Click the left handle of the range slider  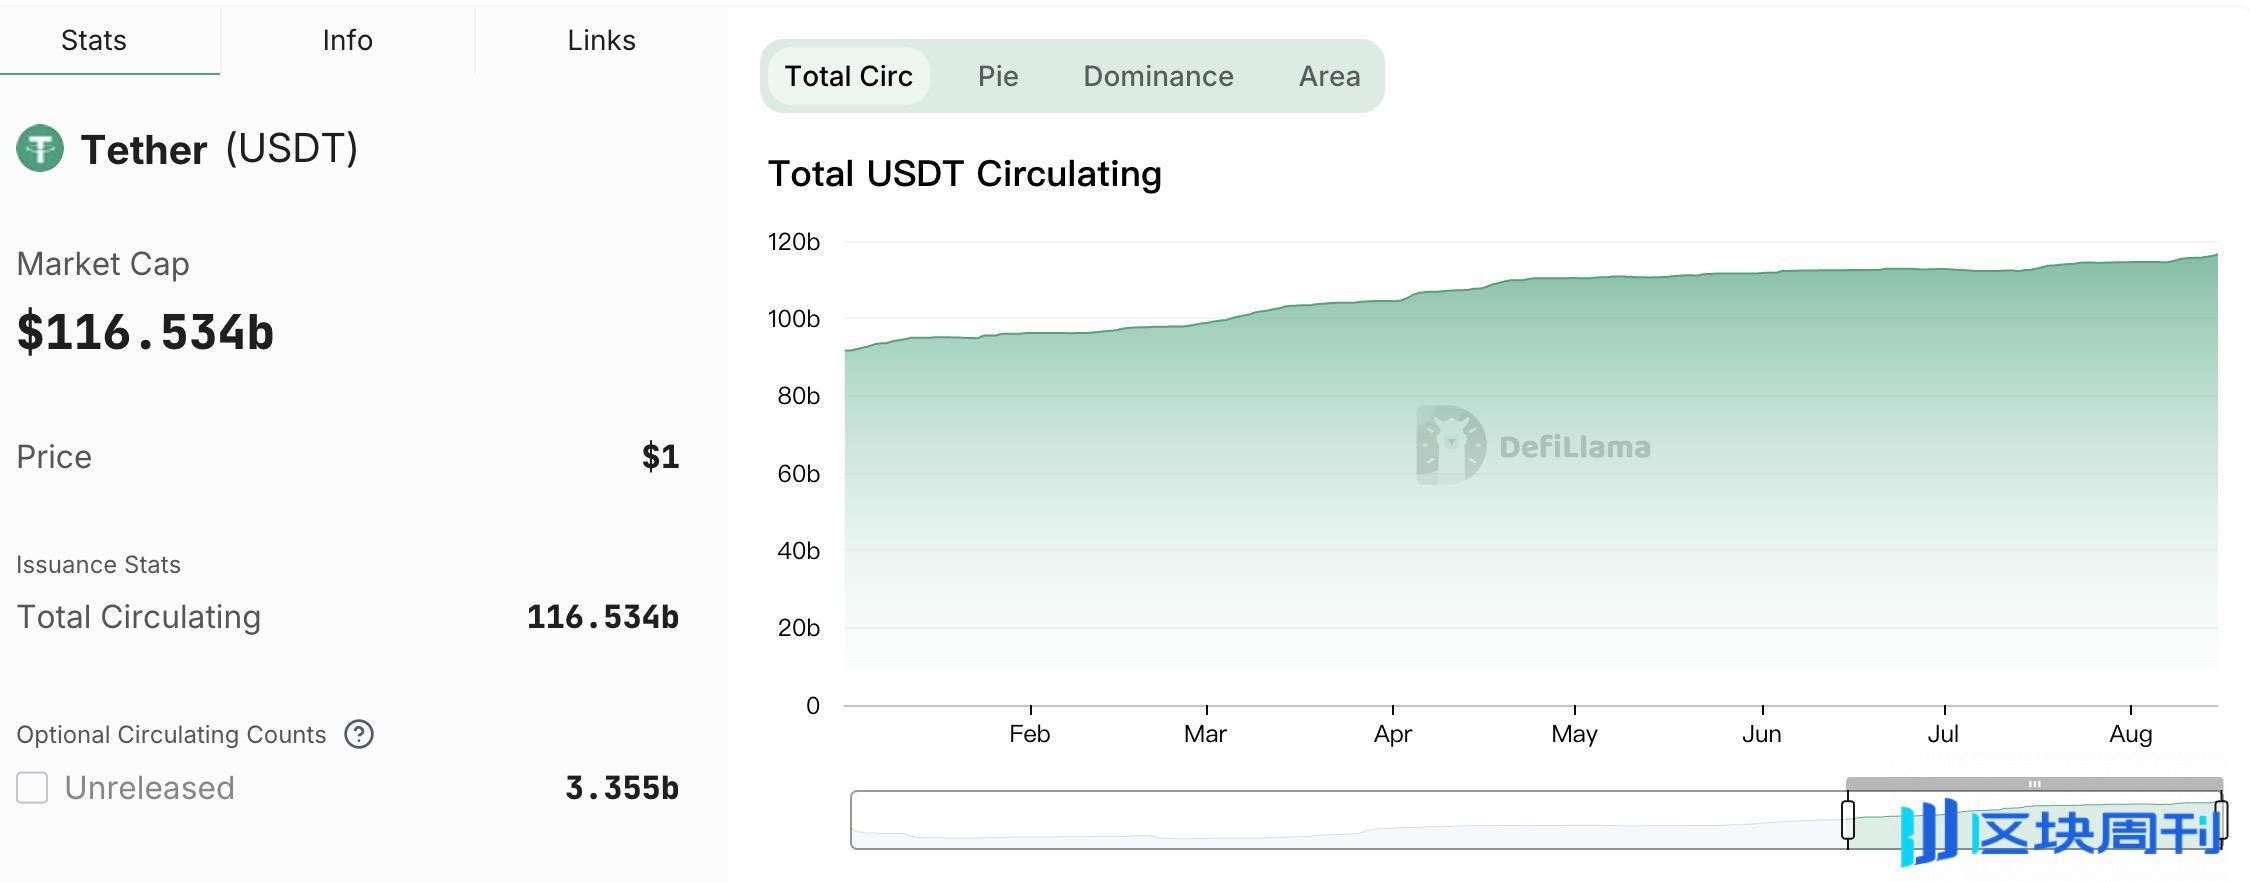click(x=1848, y=820)
